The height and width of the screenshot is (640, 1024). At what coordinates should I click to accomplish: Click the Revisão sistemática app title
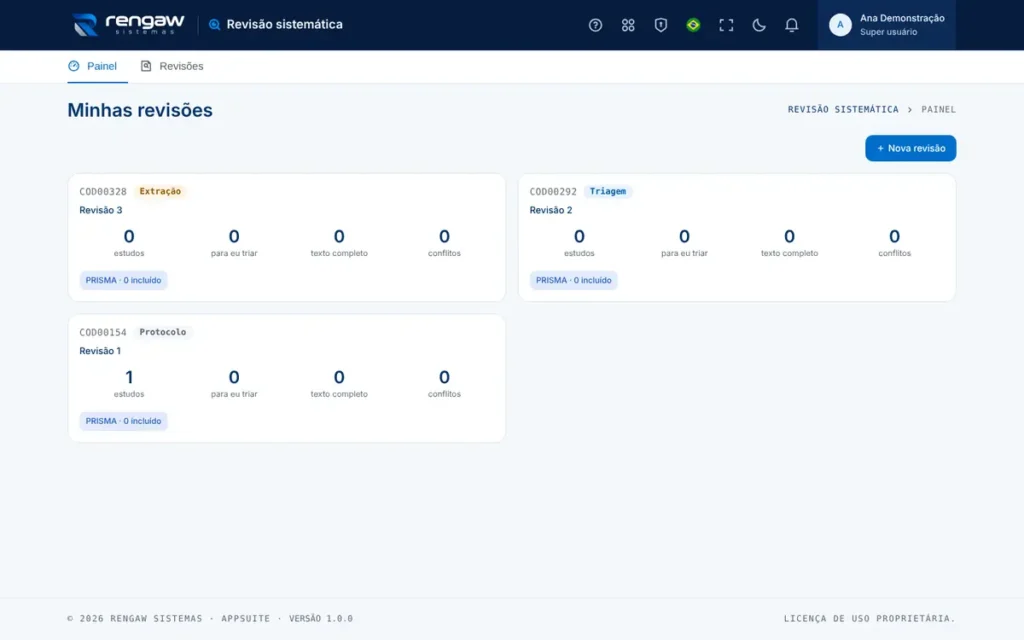(x=284, y=24)
